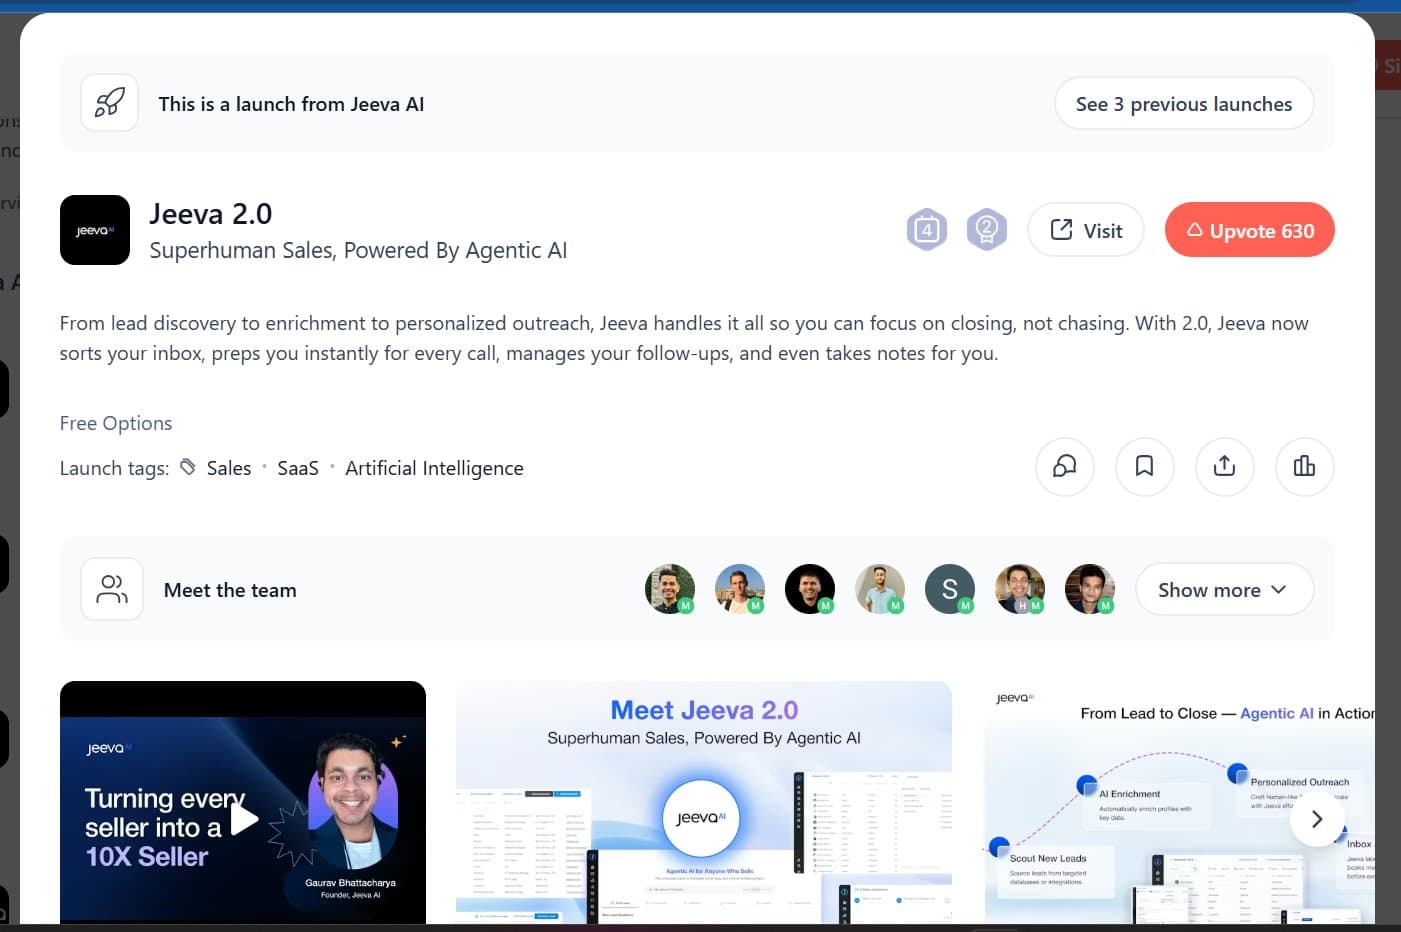The width and height of the screenshot is (1401, 932).
Task: Open the last team member avatar
Action: 1090,589
